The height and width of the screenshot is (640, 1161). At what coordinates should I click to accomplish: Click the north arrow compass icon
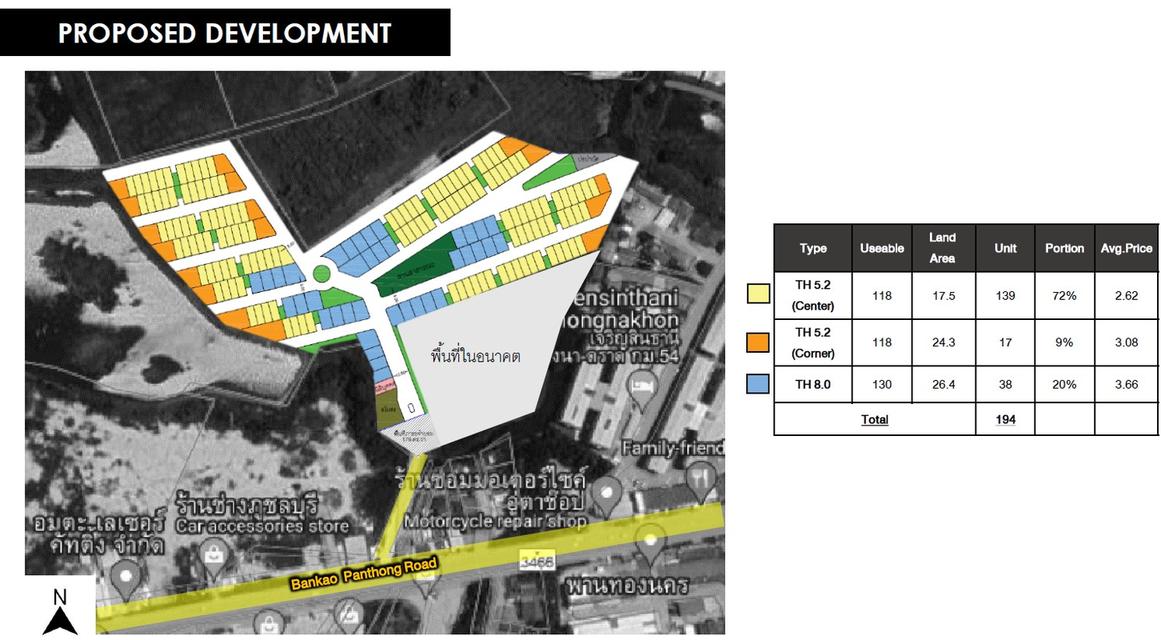click(60, 612)
